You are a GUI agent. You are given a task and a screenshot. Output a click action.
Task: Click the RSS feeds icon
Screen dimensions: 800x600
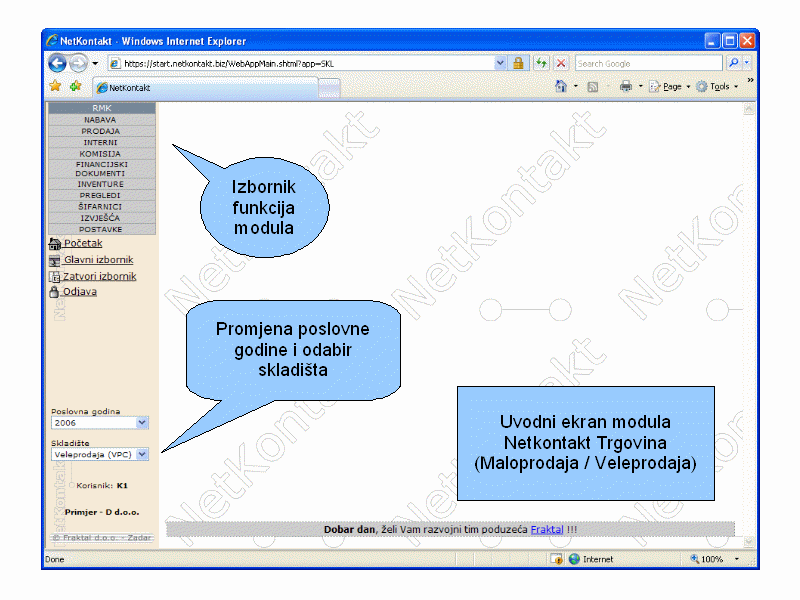click(593, 87)
